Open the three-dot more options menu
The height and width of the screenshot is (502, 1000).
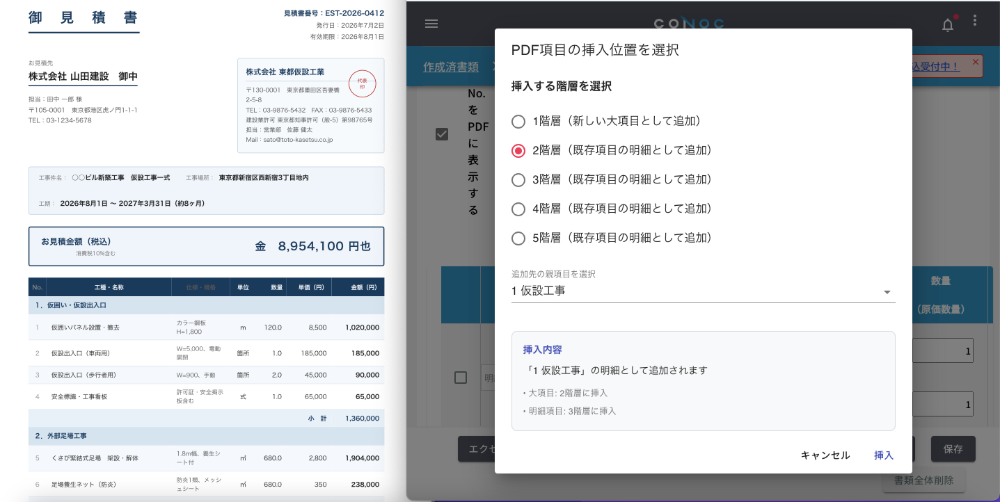(x=974, y=21)
